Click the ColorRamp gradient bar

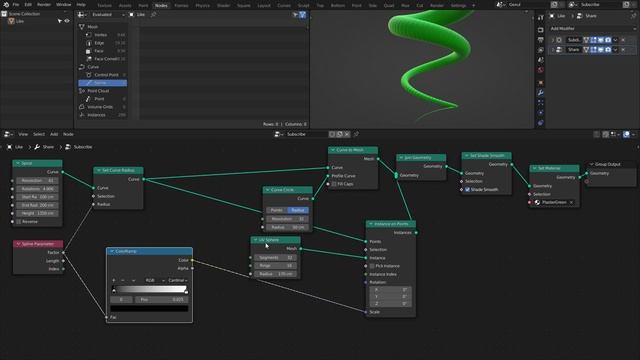tap(150, 289)
